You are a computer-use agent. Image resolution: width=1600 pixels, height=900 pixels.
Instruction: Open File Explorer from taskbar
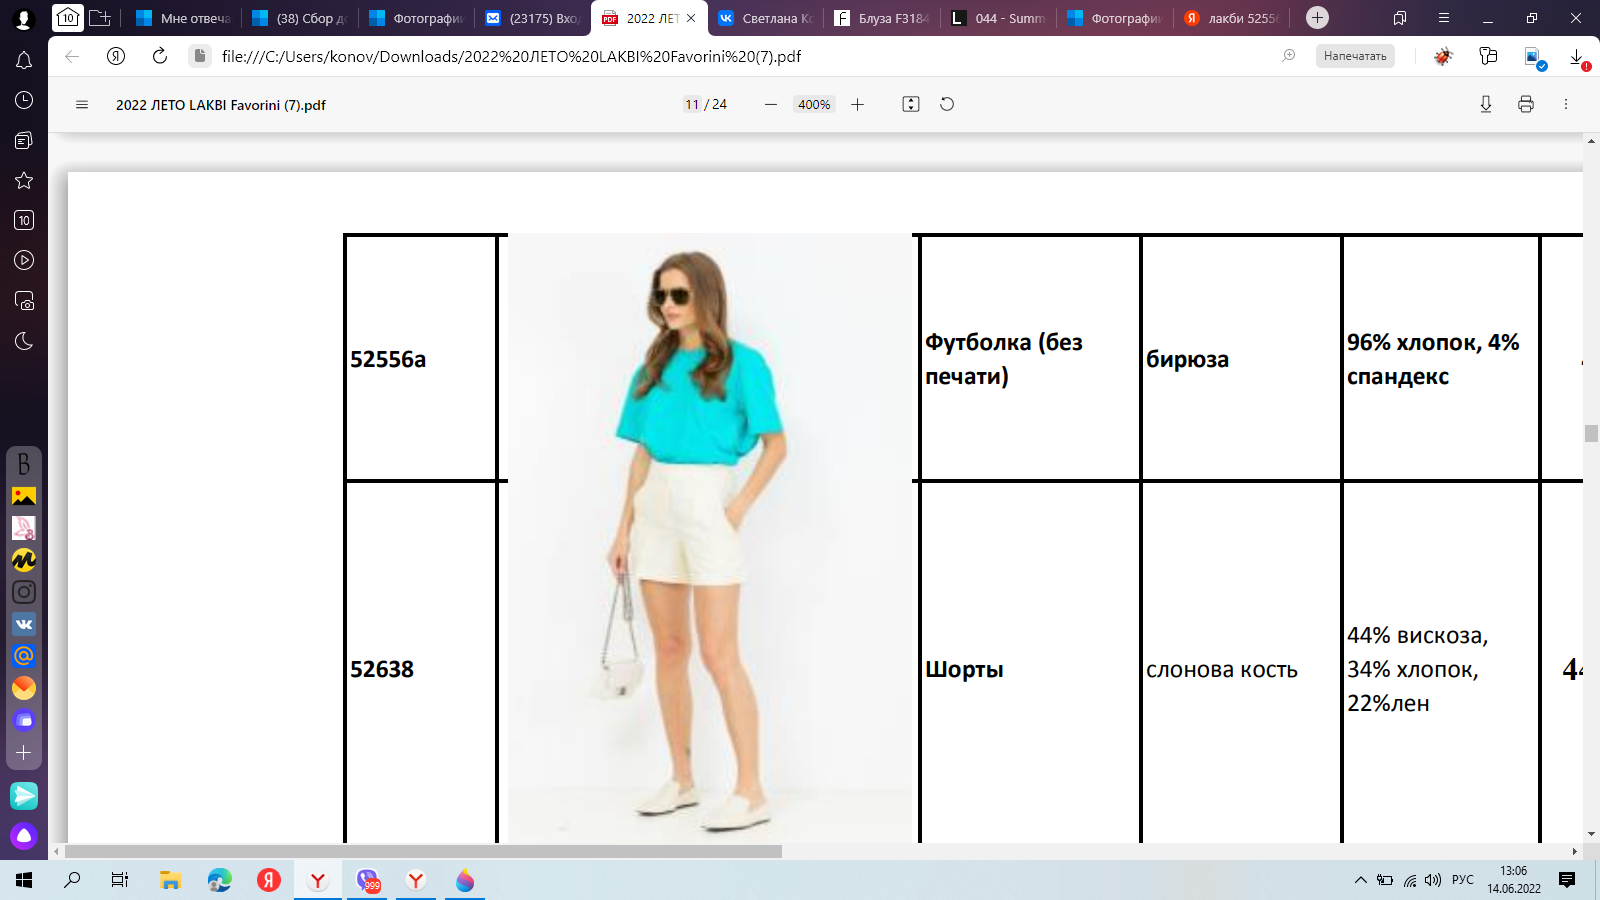(170, 880)
